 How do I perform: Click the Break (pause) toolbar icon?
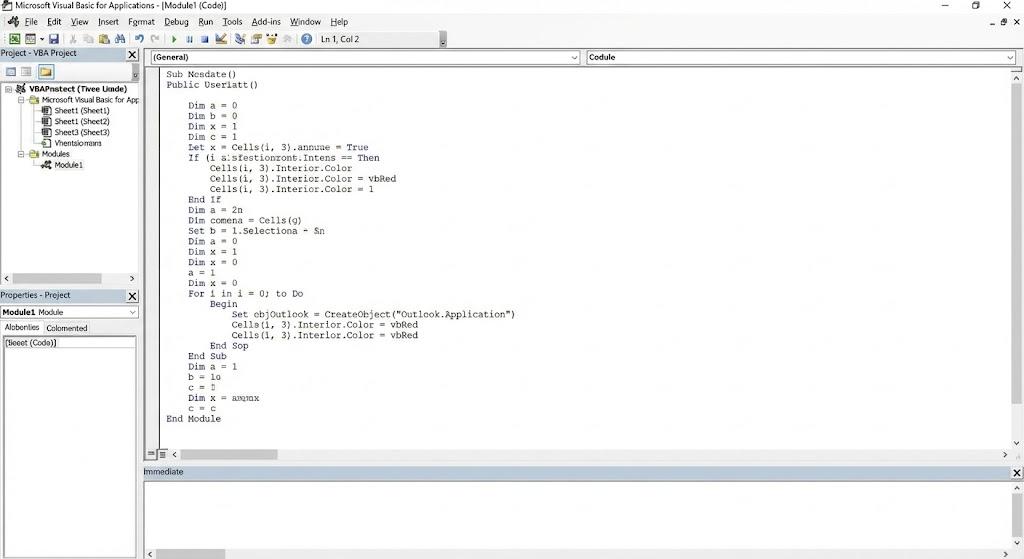[x=189, y=39]
